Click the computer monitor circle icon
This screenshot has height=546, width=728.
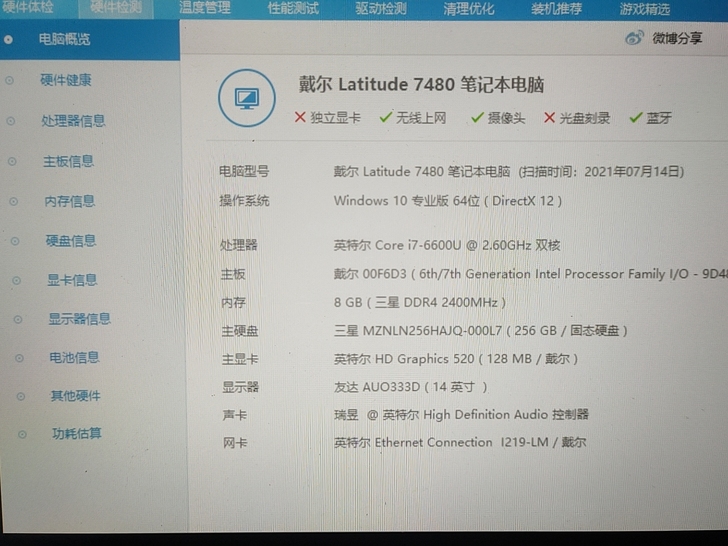coord(247,98)
